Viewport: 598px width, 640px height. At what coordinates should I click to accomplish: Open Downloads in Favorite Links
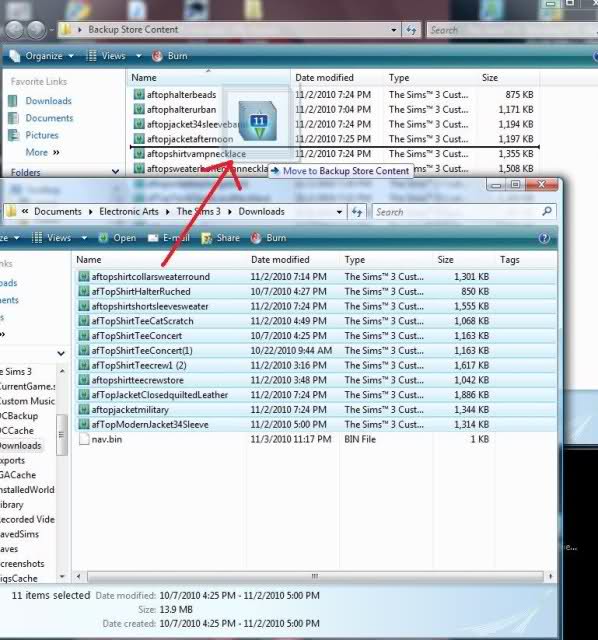coord(48,101)
